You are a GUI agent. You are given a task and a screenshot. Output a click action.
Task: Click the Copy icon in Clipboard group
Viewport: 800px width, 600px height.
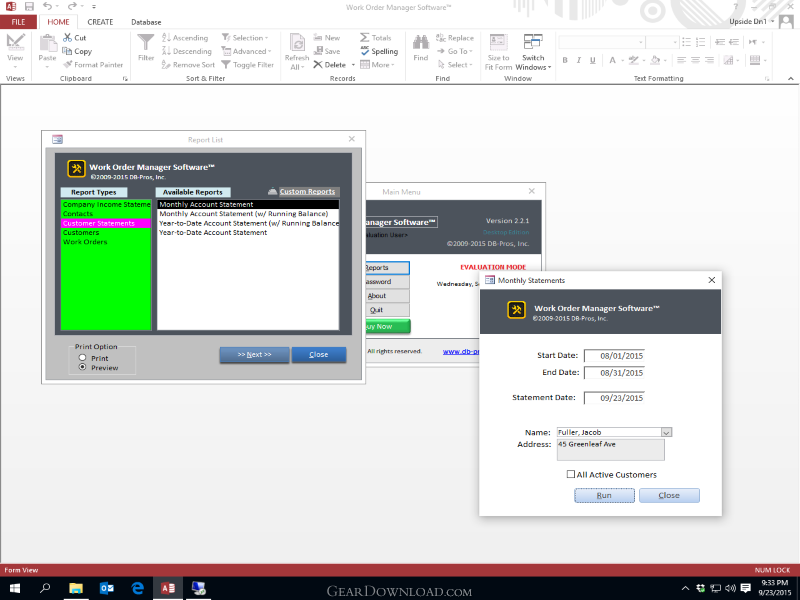click(x=67, y=51)
